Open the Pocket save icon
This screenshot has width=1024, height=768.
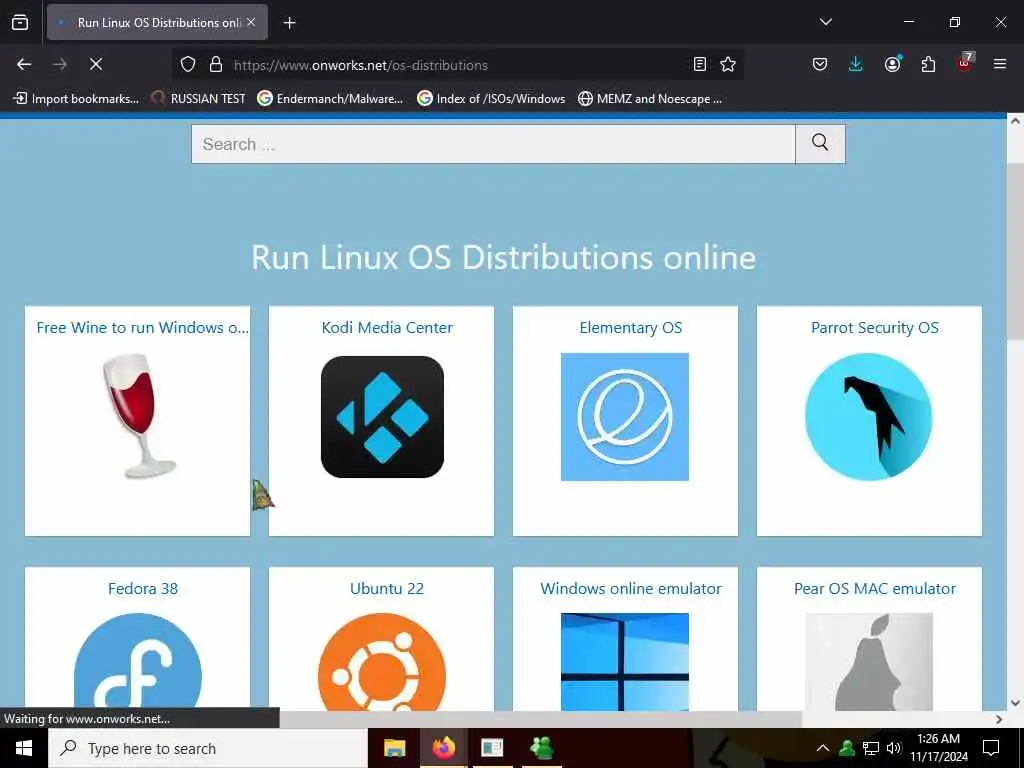pyautogui.click(x=820, y=64)
